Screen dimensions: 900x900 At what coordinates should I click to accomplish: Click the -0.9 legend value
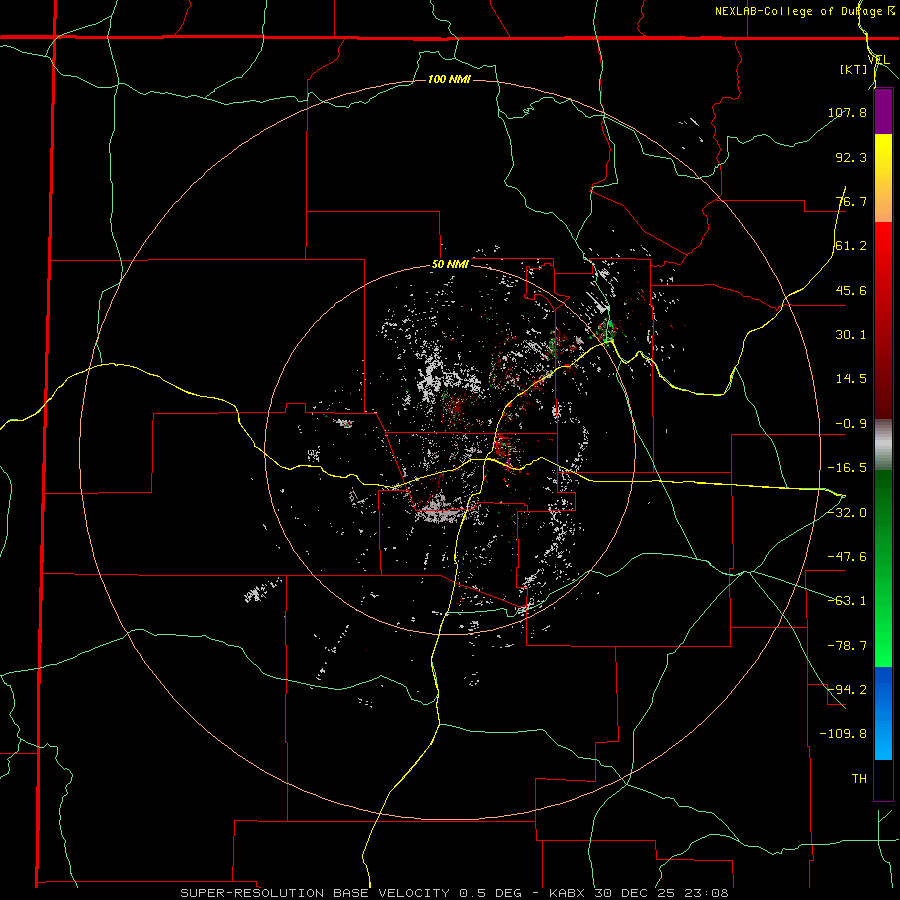[x=851, y=424]
